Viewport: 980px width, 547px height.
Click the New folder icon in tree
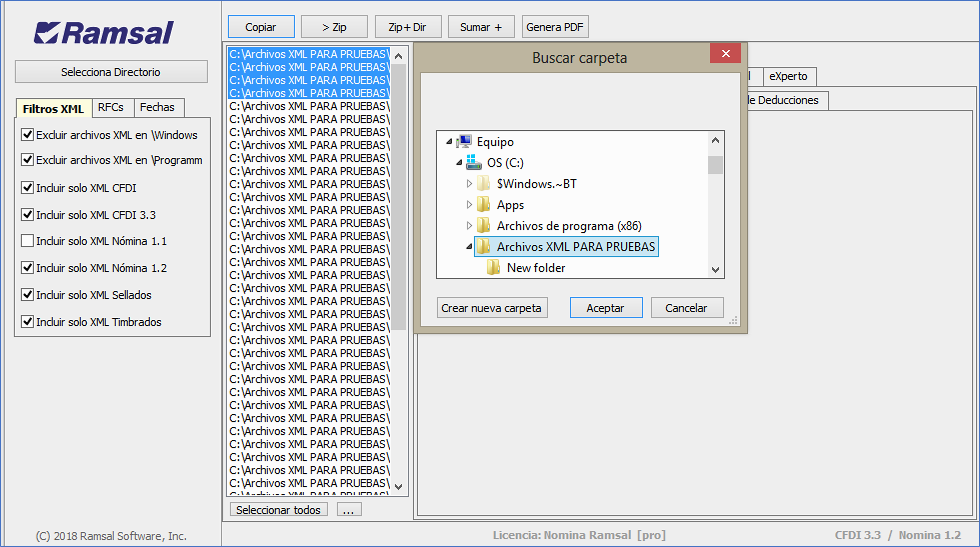click(x=493, y=268)
